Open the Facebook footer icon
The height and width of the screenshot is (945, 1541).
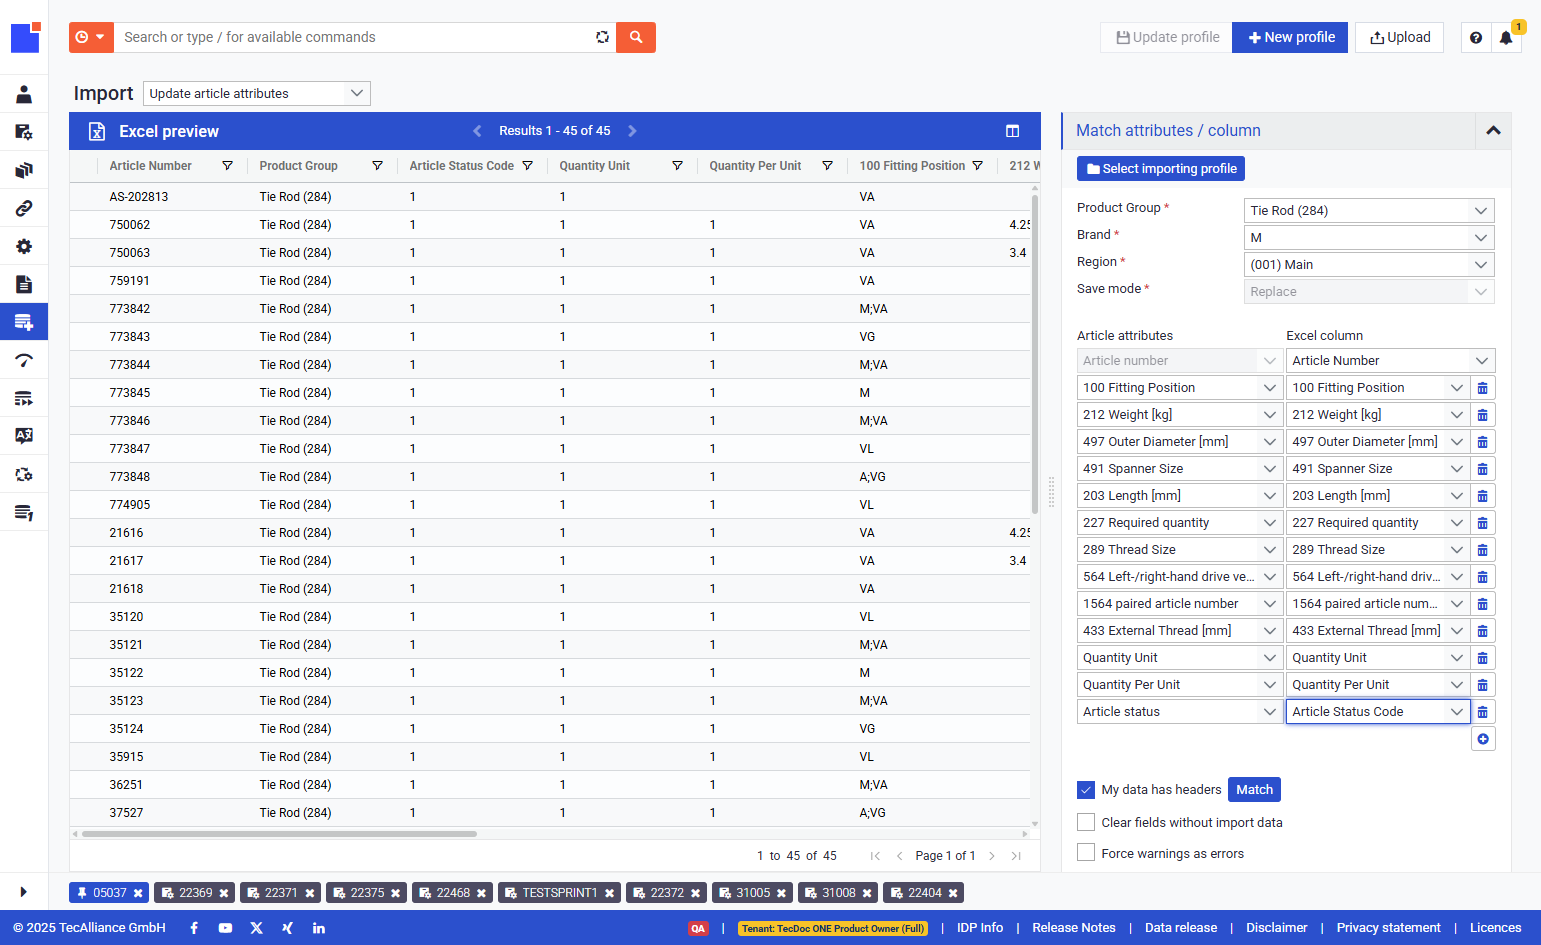tap(194, 928)
